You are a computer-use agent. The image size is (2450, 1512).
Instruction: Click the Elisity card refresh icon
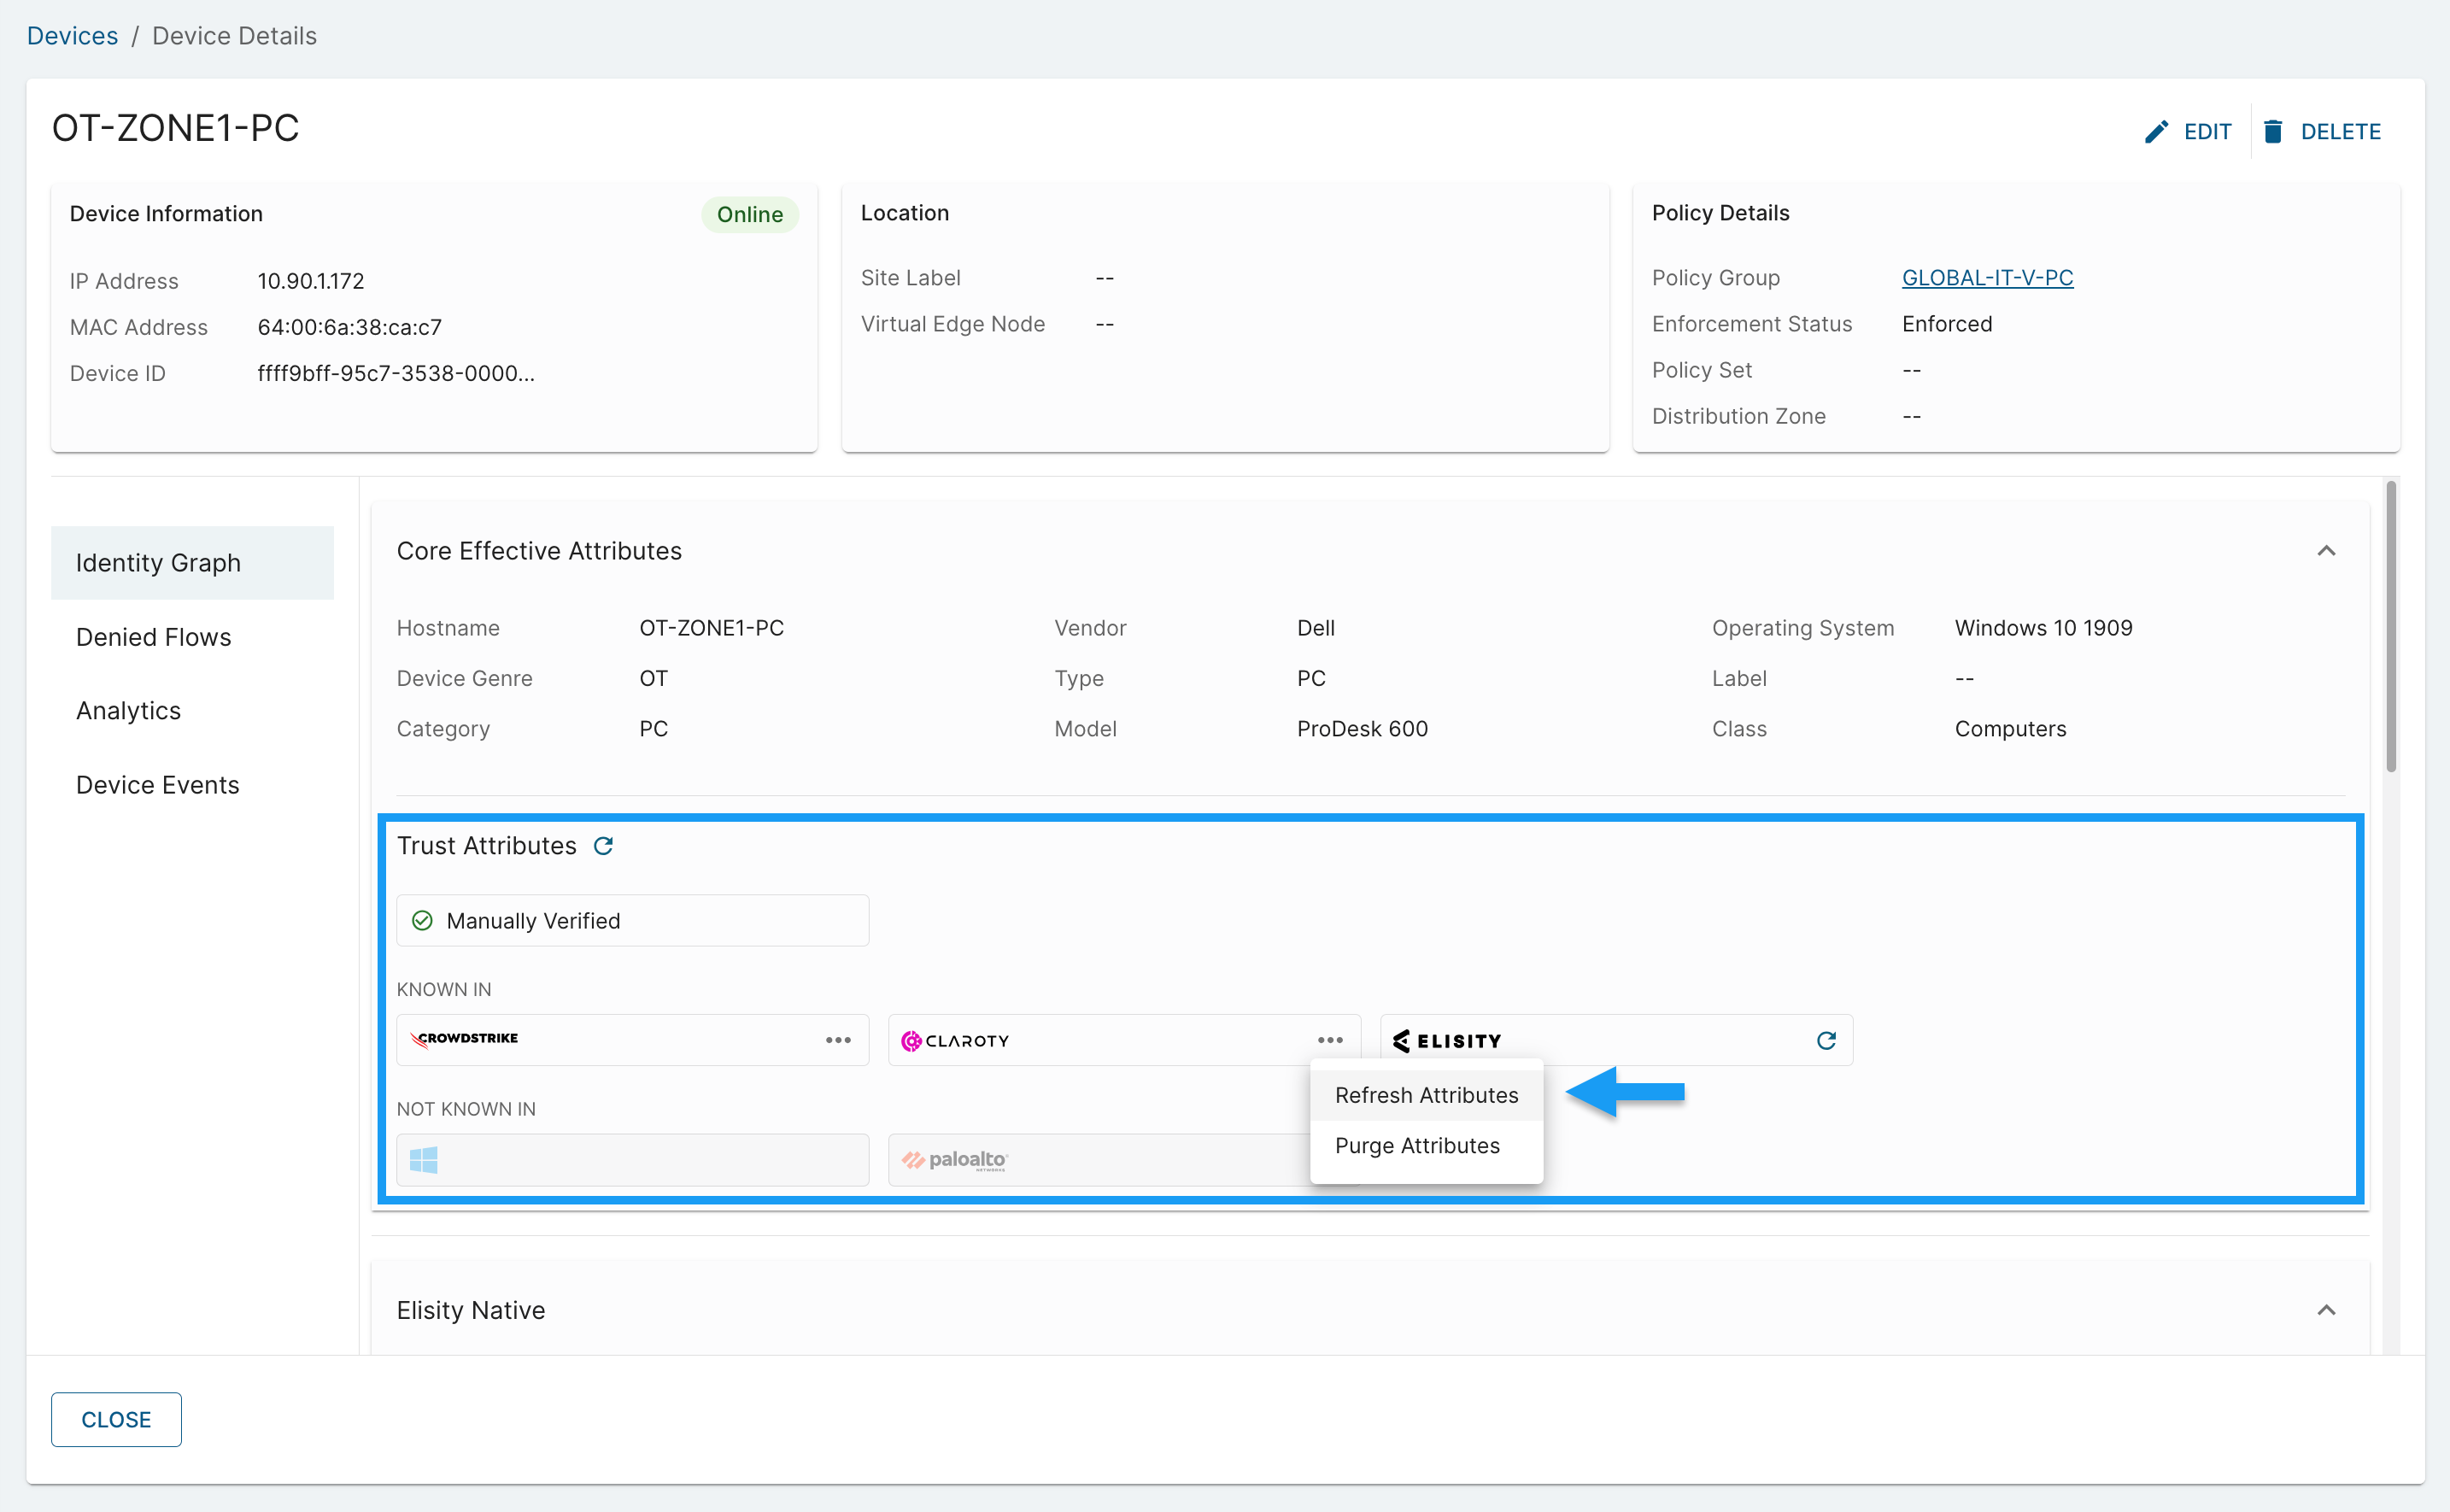coord(1826,1040)
